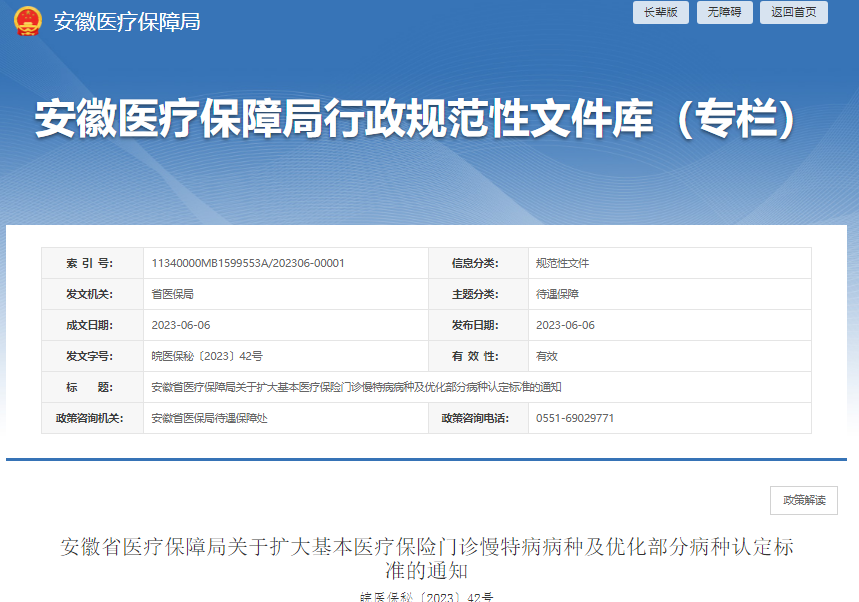The height and width of the screenshot is (602, 859).
Task: Switch to 长辈版 elder-friendly mode
Action: pos(660,12)
